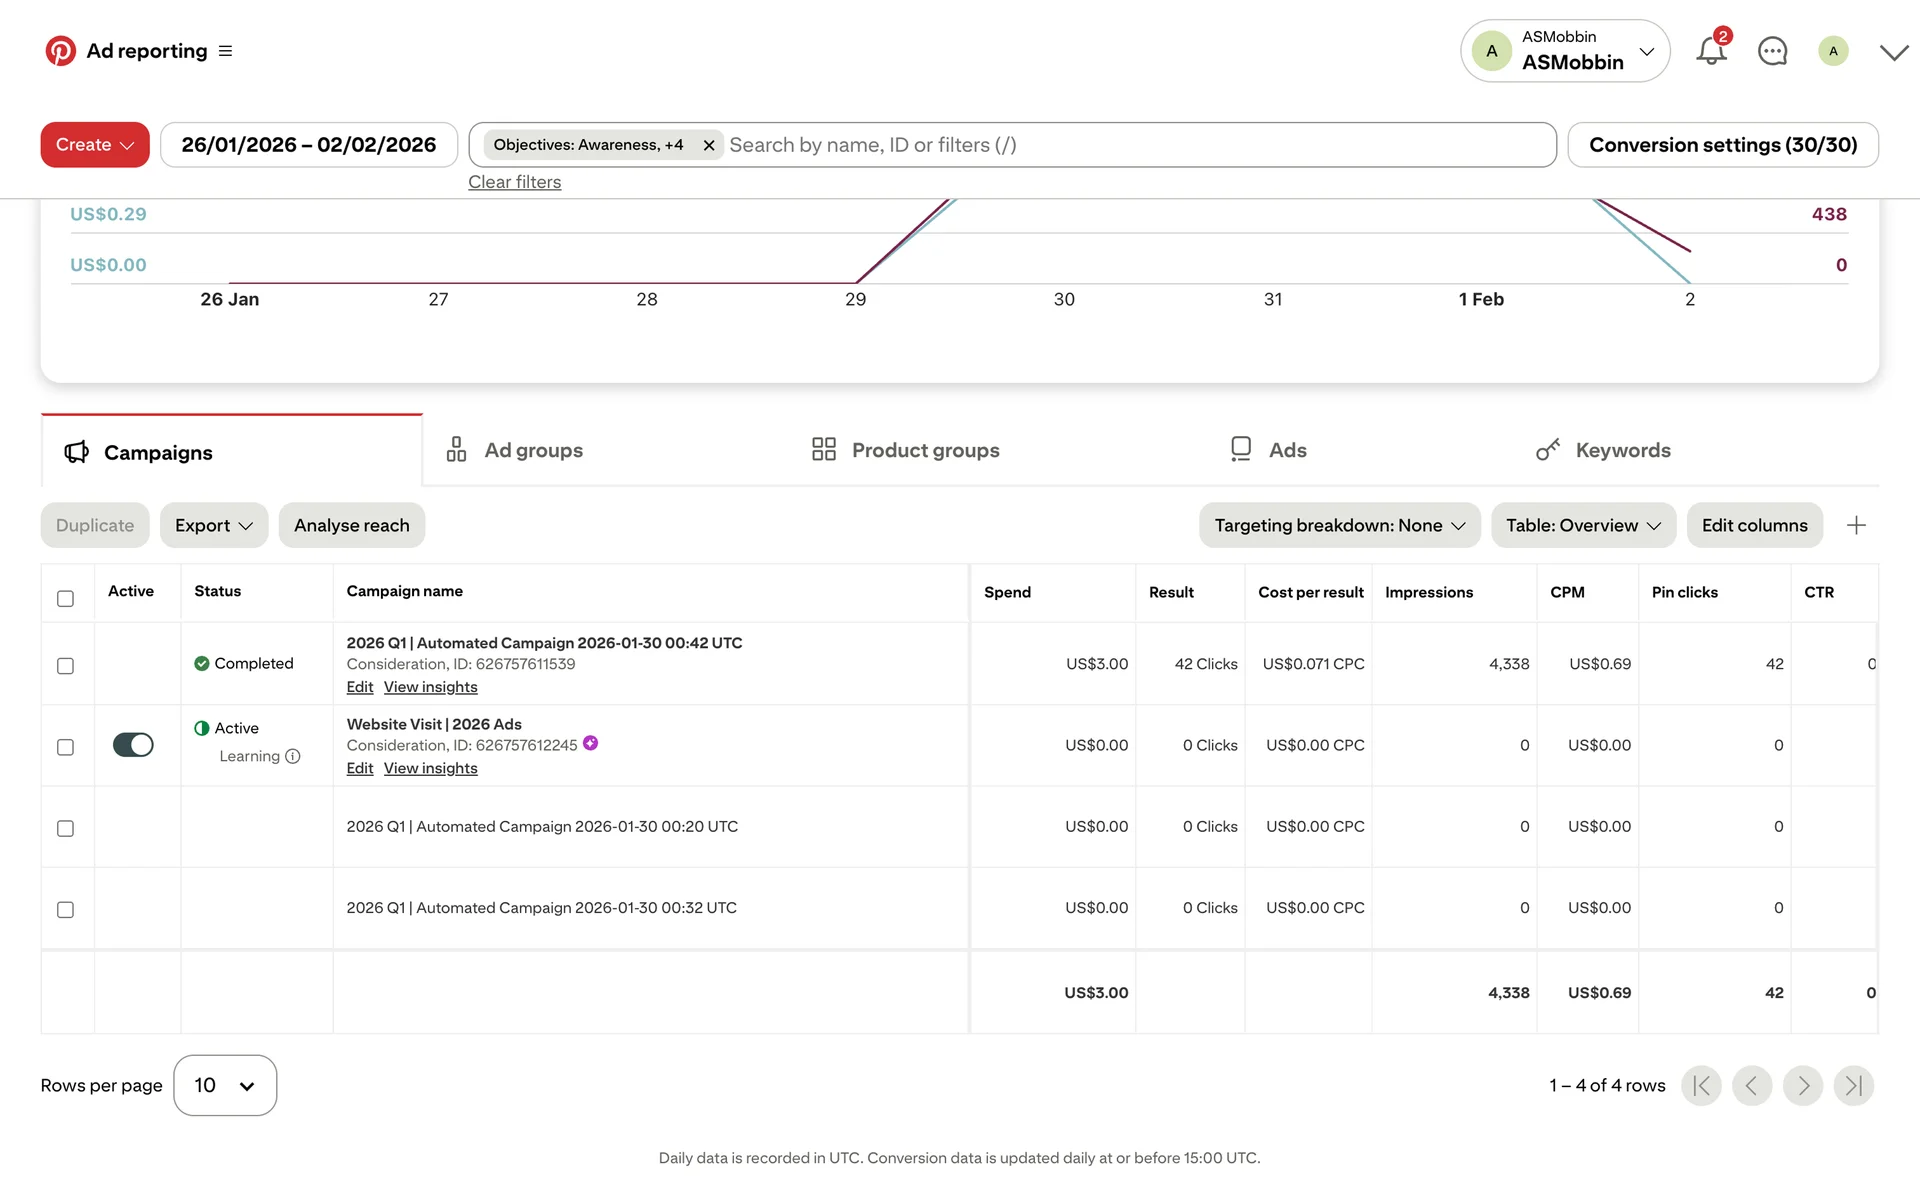Image resolution: width=1920 pixels, height=1200 pixels.
Task: Click the Analyse reach button
Action: point(351,526)
